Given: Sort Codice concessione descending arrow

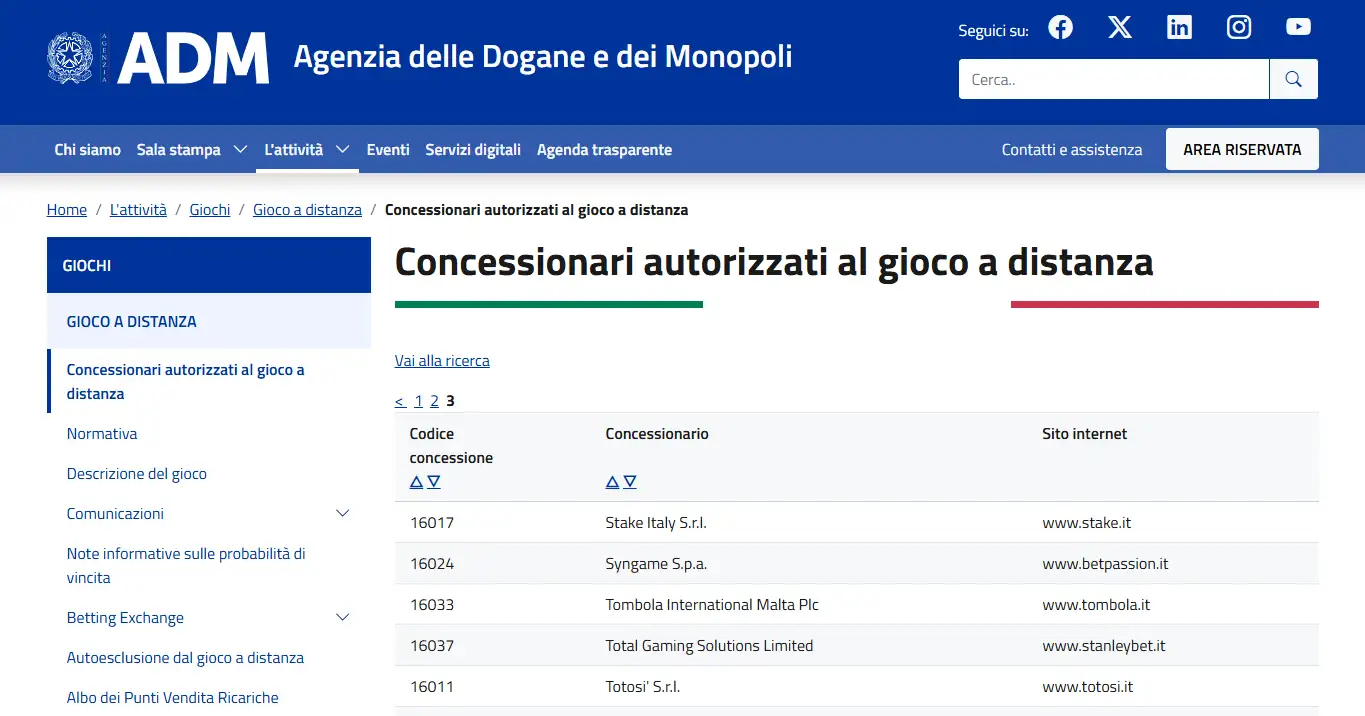Looking at the screenshot, I should click(x=434, y=482).
